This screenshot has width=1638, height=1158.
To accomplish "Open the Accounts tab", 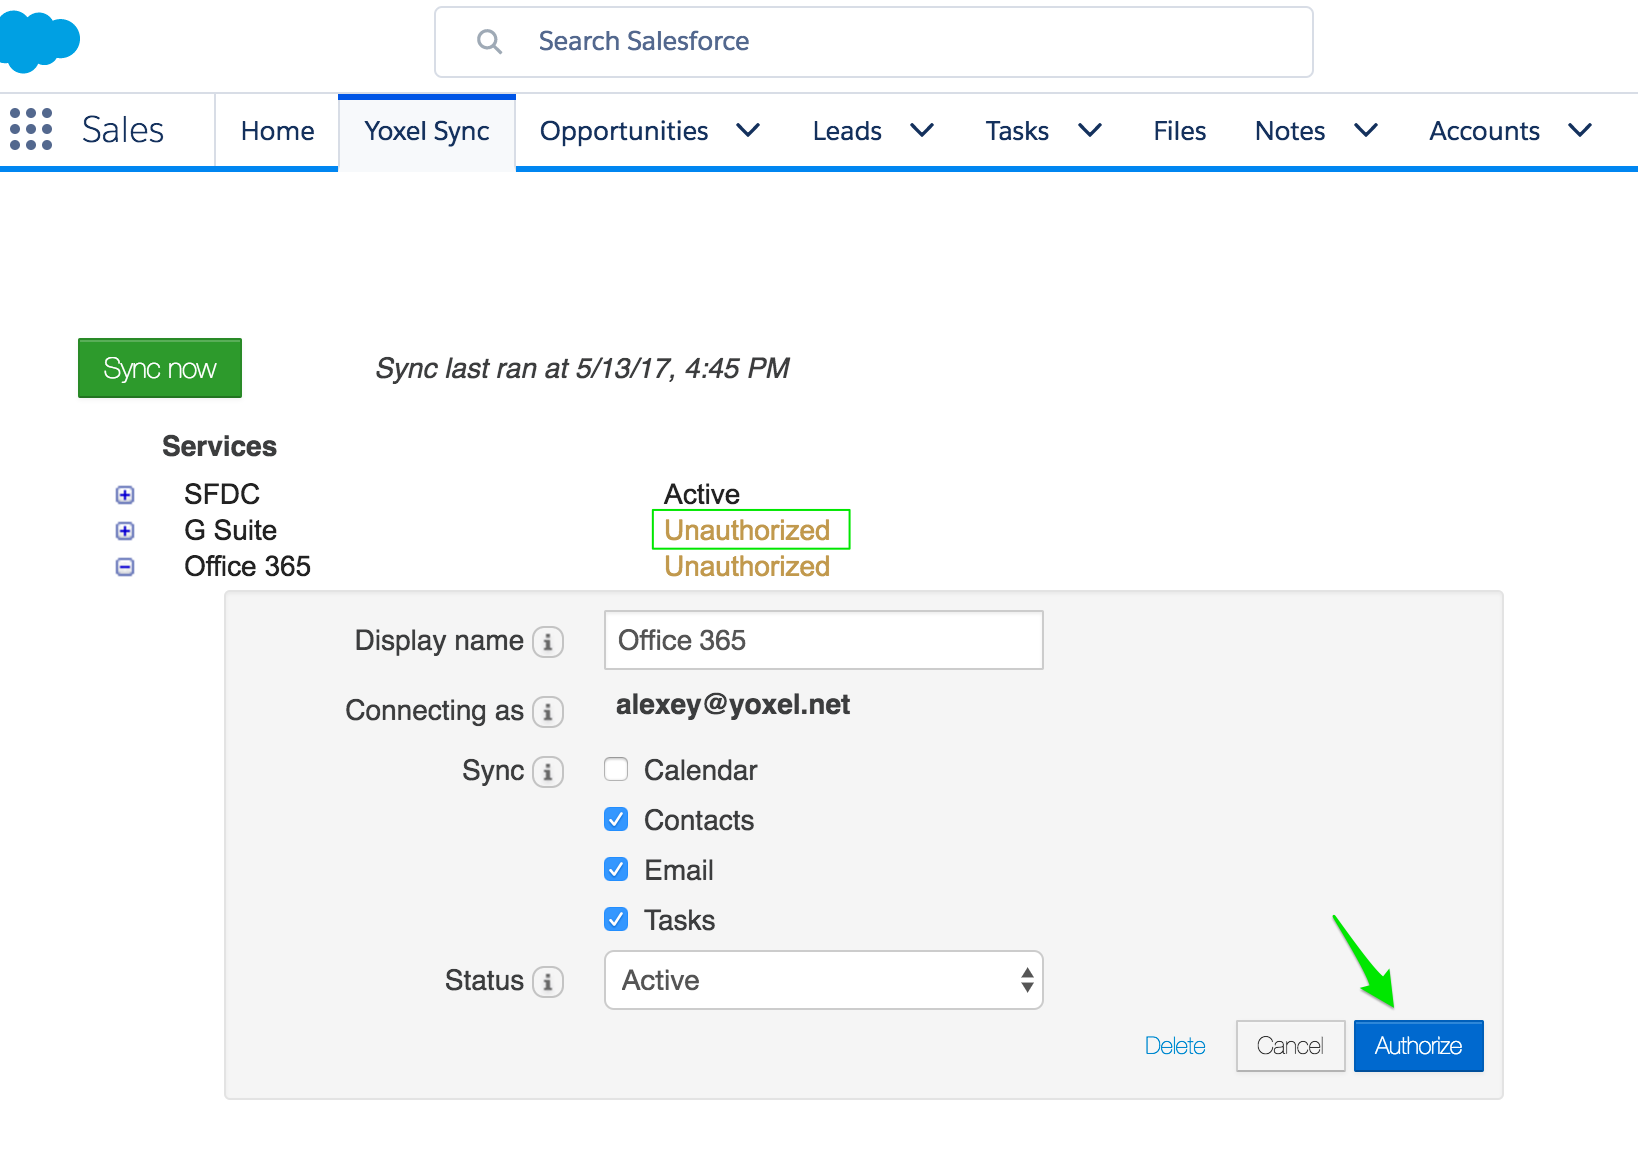I will click(1484, 131).
